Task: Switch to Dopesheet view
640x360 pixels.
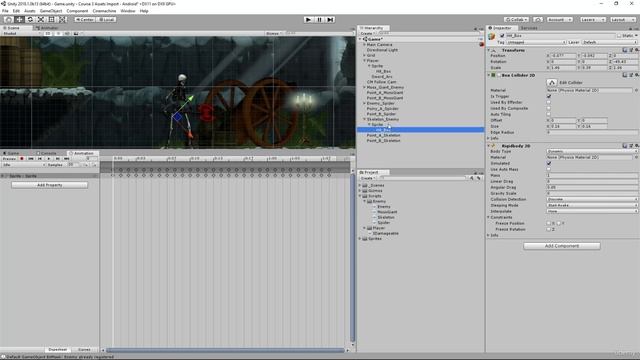Action: [58, 349]
